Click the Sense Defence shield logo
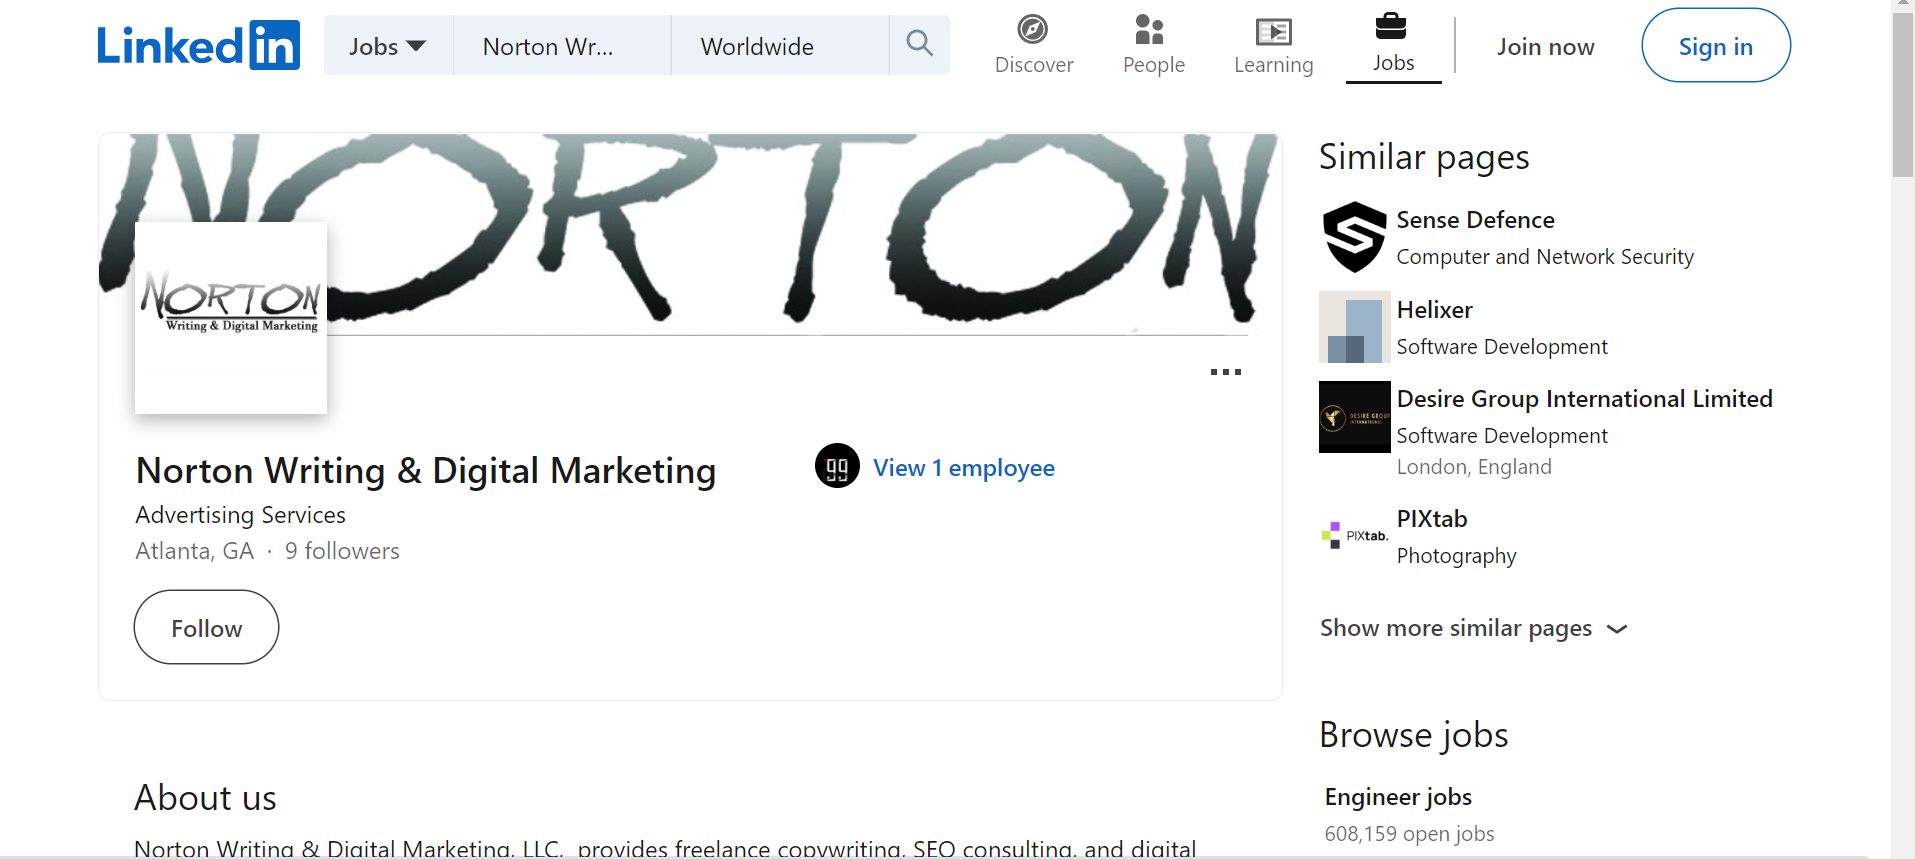 [1354, 237]
